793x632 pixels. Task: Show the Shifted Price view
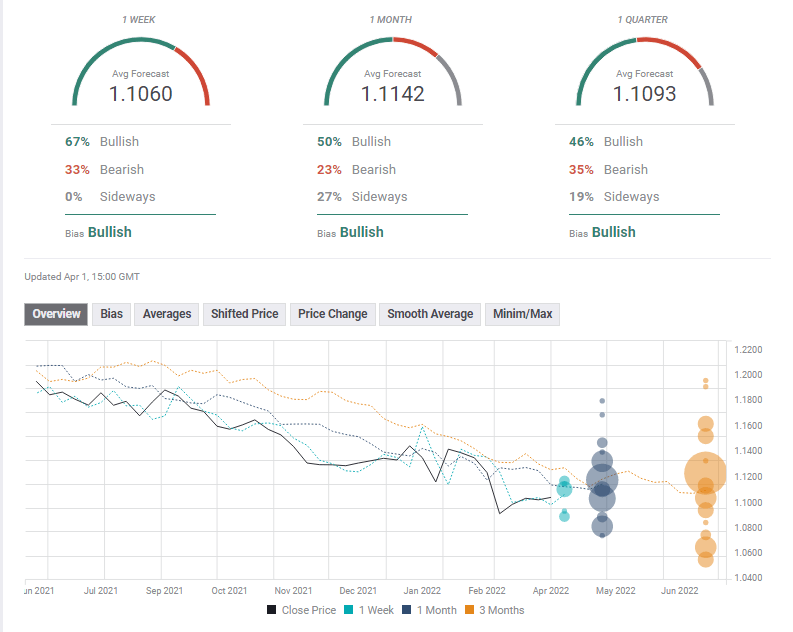244,314
